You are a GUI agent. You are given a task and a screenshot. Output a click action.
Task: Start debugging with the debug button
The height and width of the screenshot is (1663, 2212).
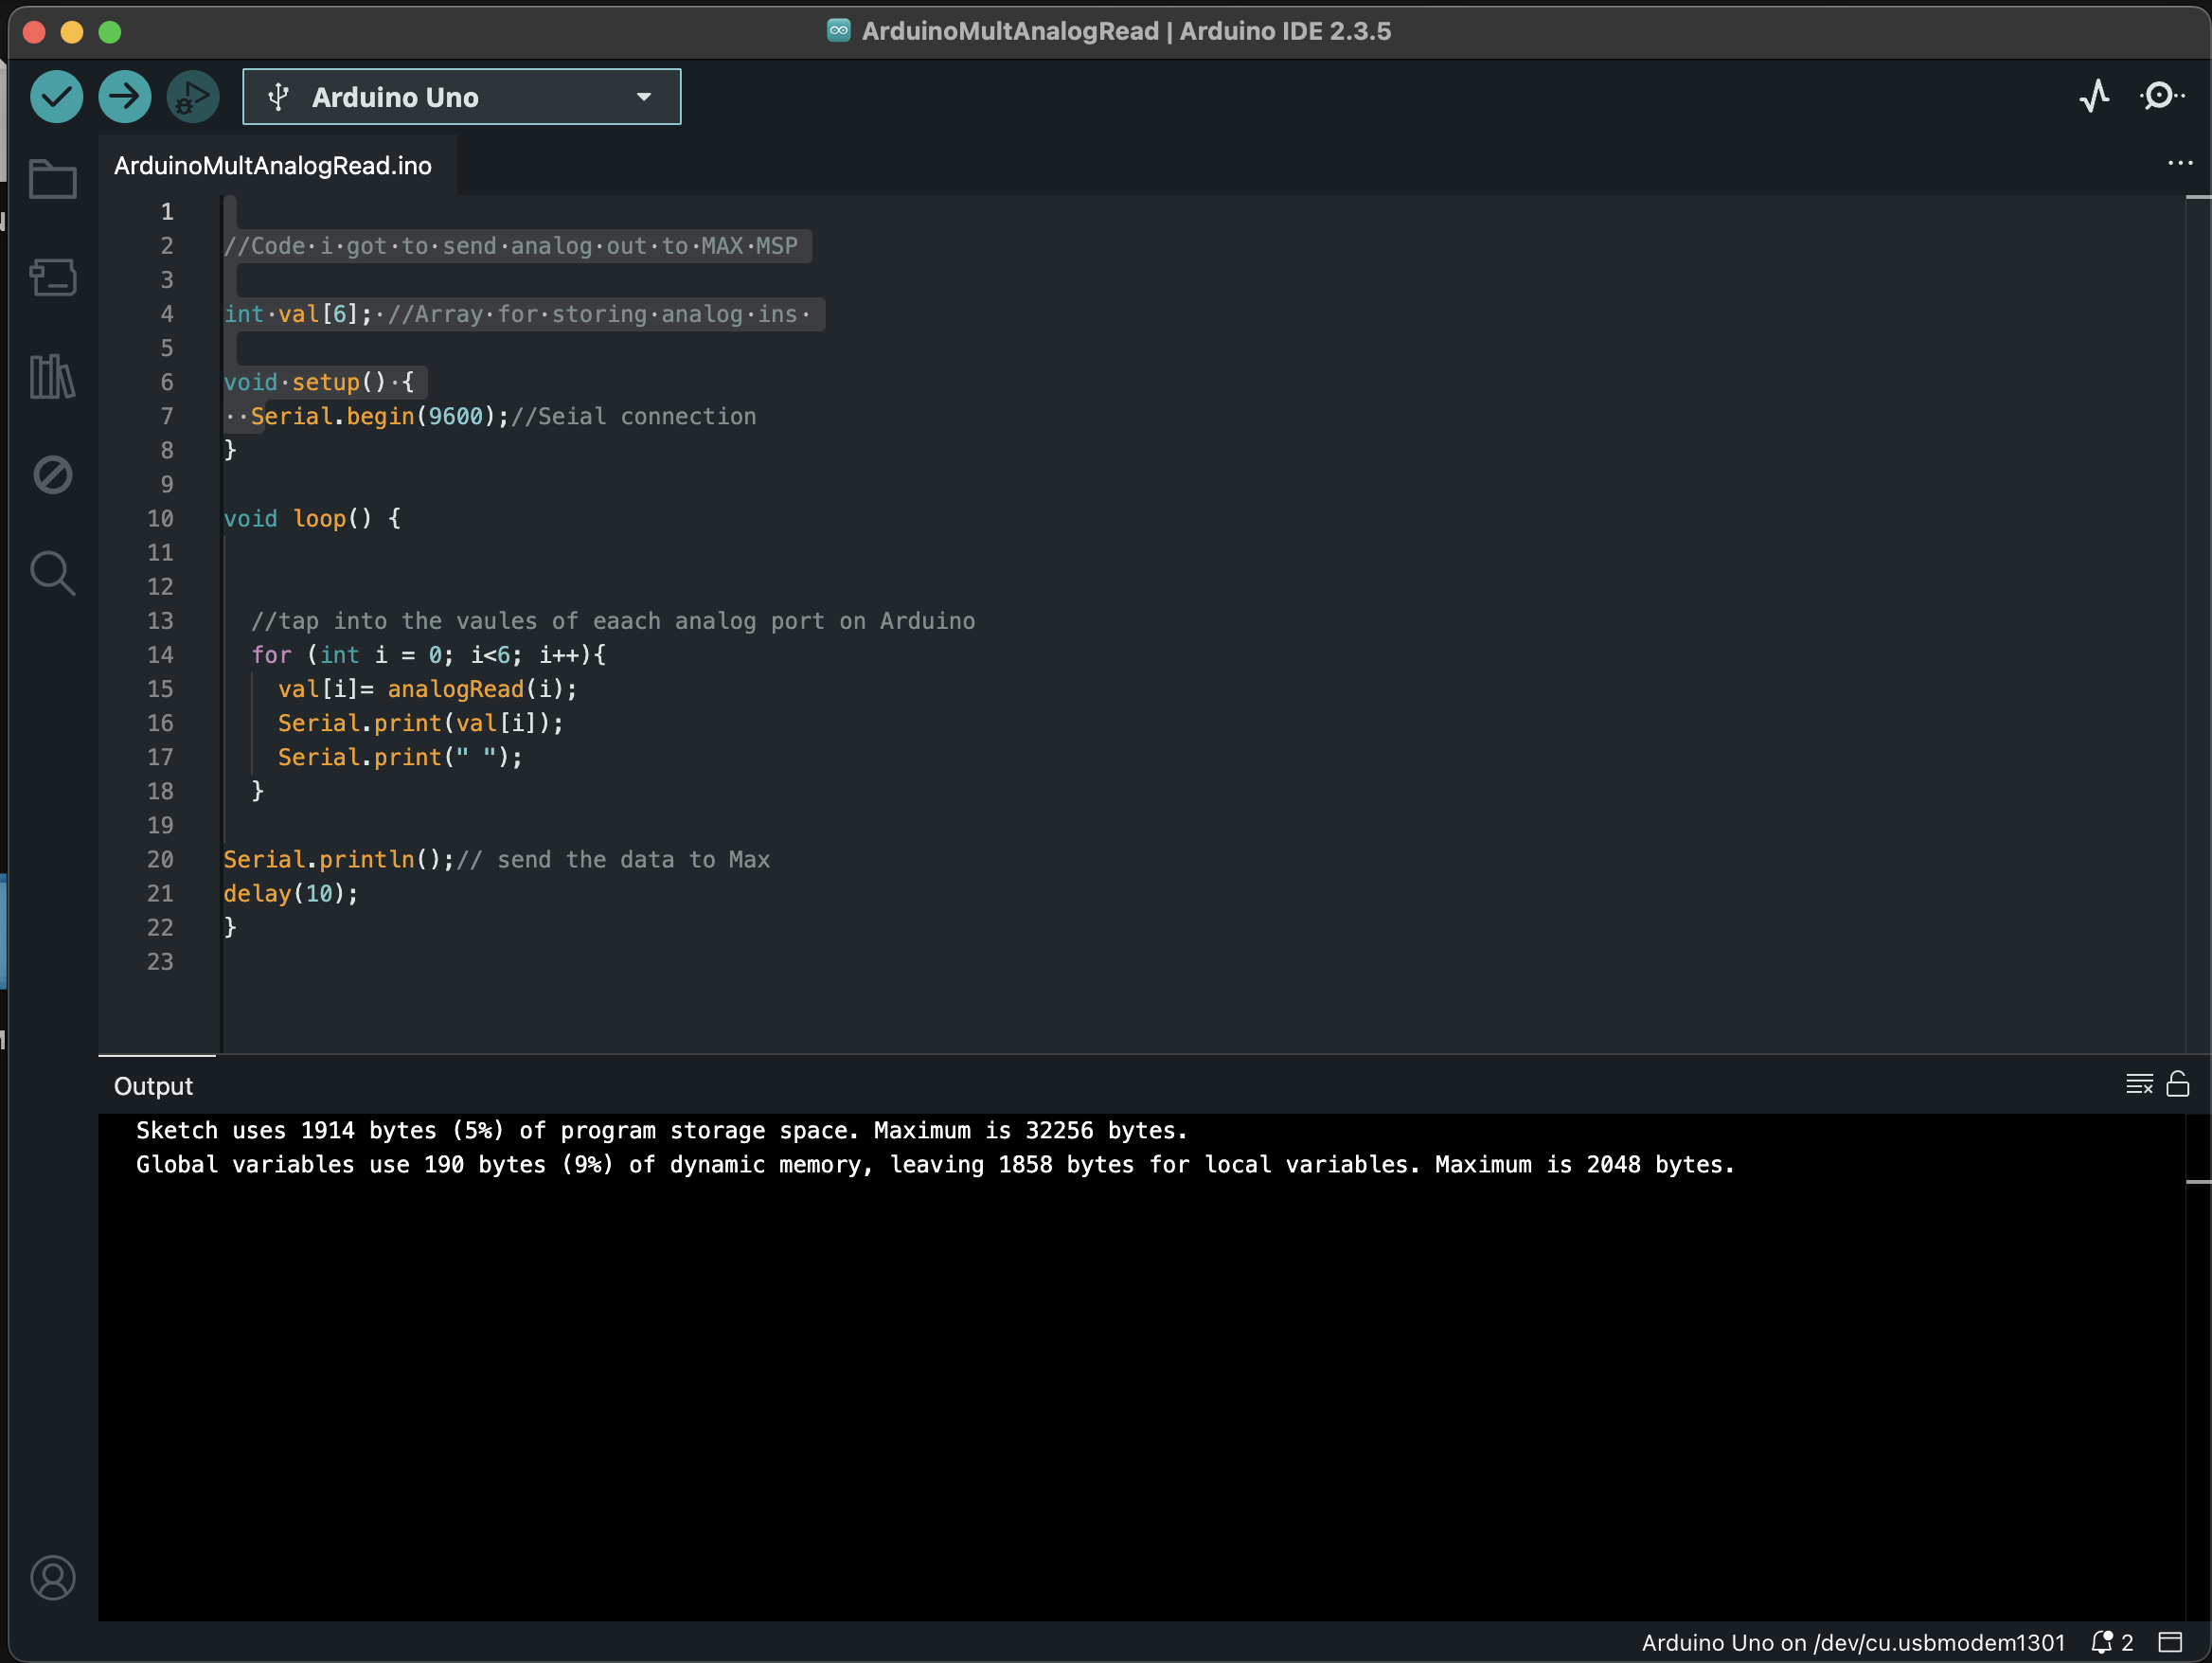192,97
